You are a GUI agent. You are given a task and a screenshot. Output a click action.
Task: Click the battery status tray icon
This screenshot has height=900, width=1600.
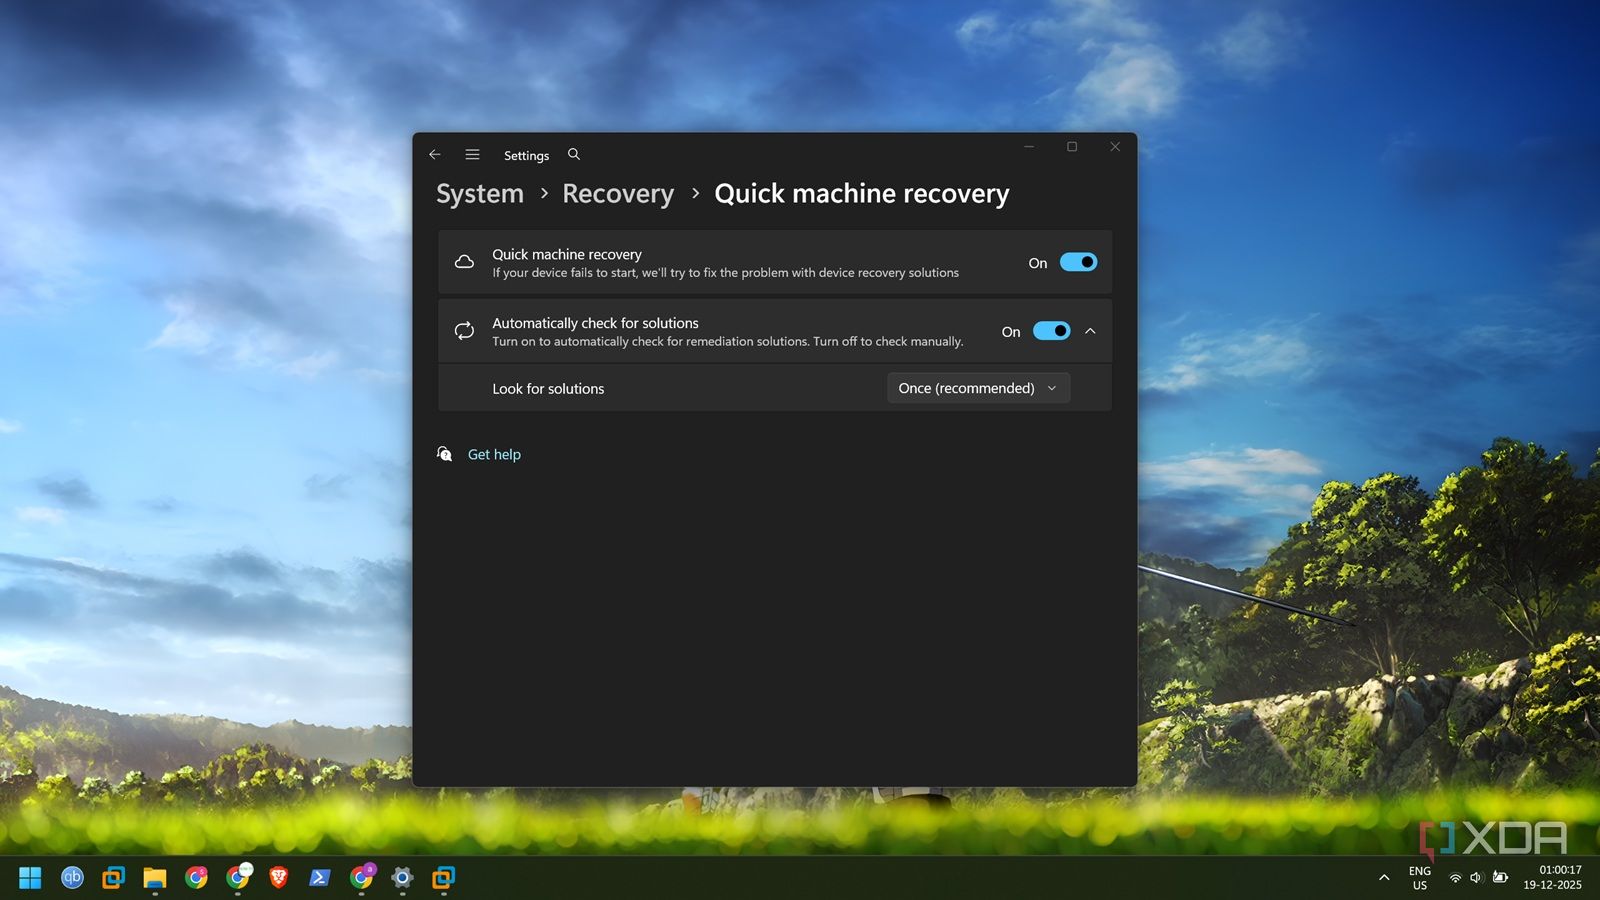click(1500, 878)
